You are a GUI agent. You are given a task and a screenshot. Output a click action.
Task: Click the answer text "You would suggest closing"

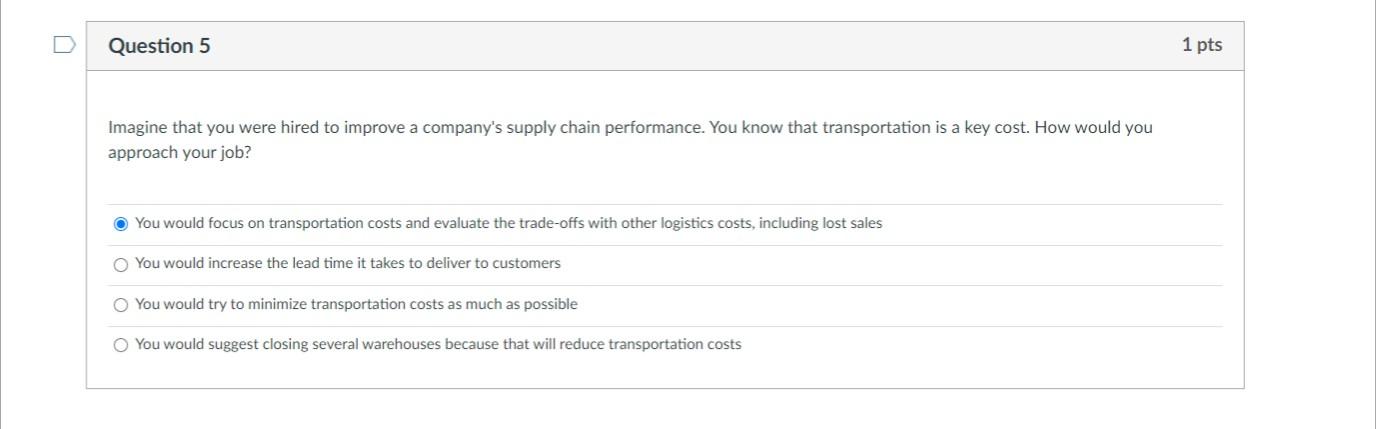tap(438, 344)
